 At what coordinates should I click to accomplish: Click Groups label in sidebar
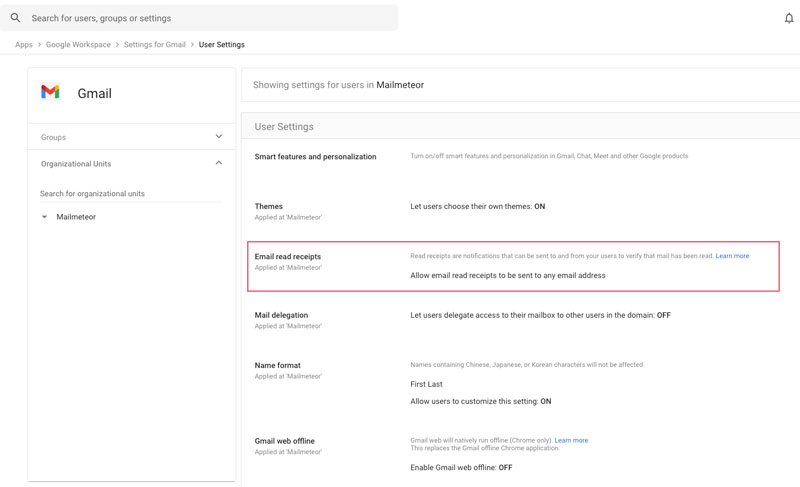pyautogui.click(x=54, y=137)
